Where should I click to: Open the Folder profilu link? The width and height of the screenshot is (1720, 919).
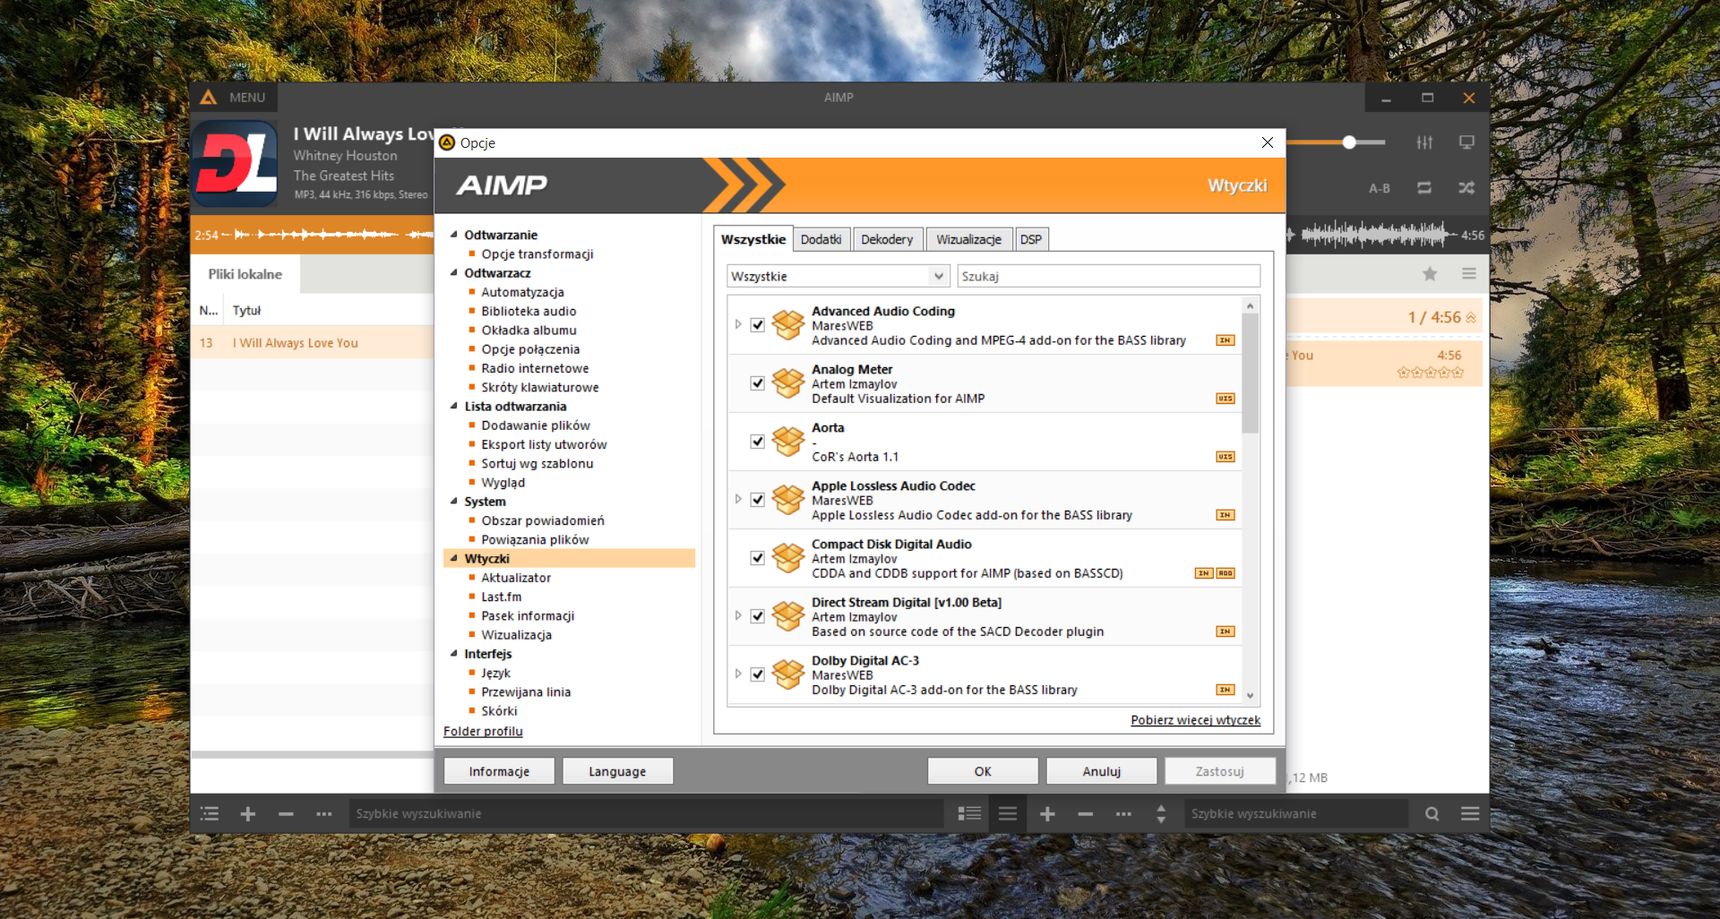click(x=483, y=731)
